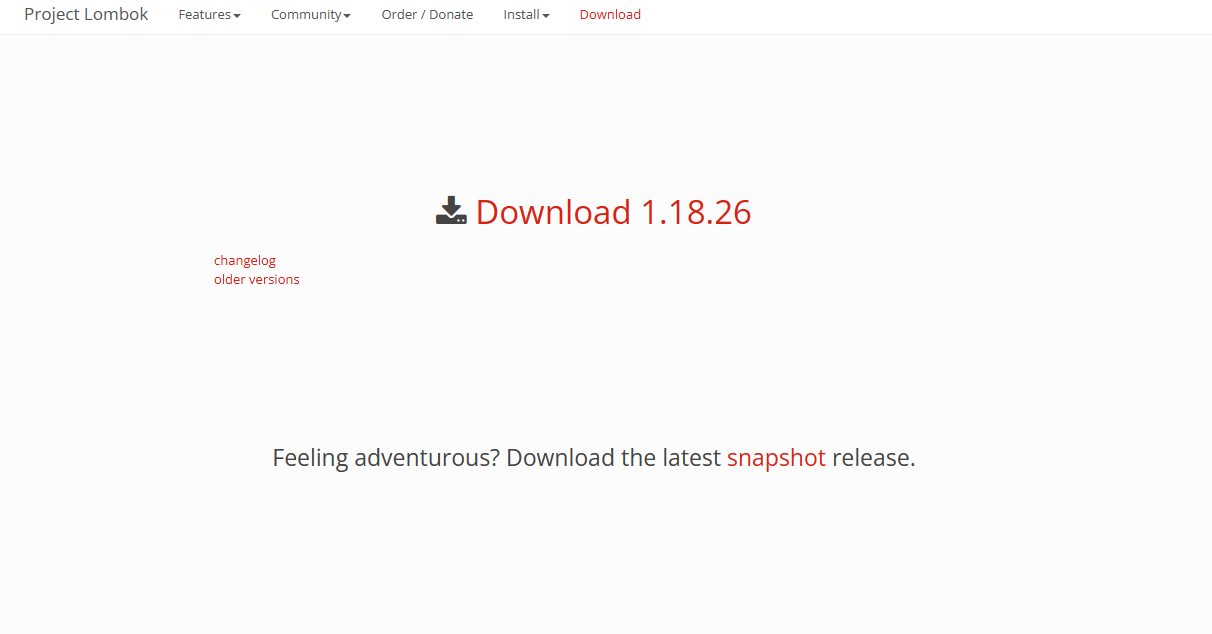
Task: Click the download tray icon beside the heading
Action: pos(451,210)
